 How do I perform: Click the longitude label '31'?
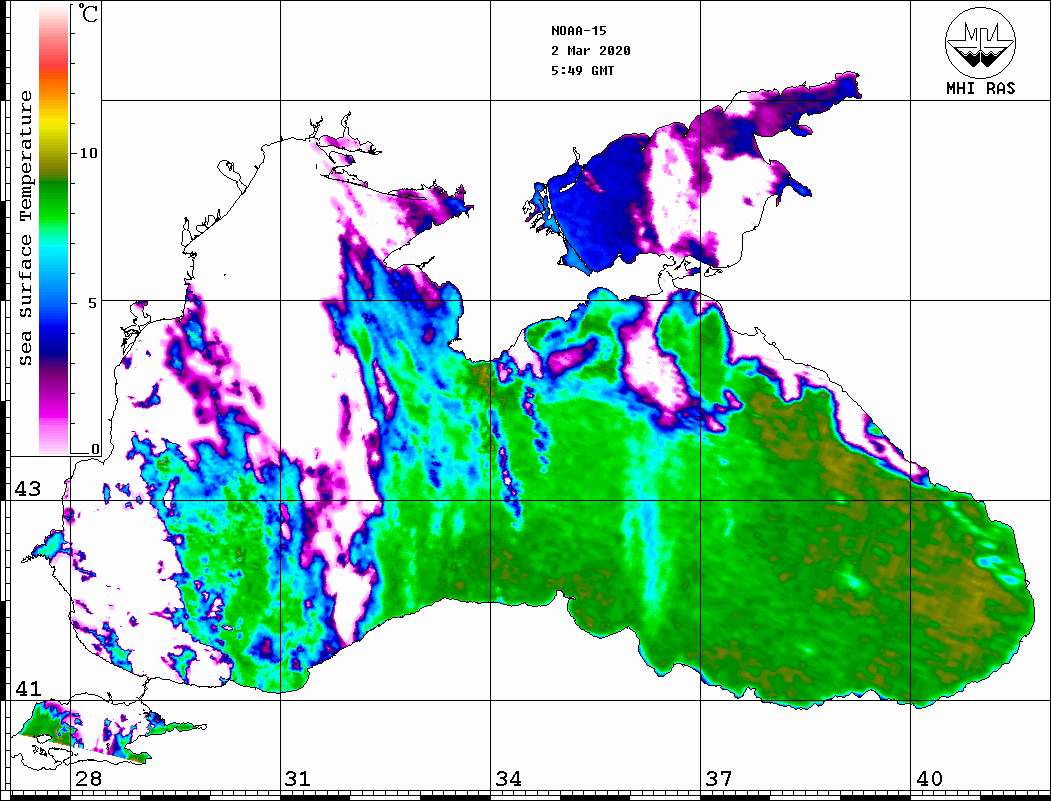[298, 779]
